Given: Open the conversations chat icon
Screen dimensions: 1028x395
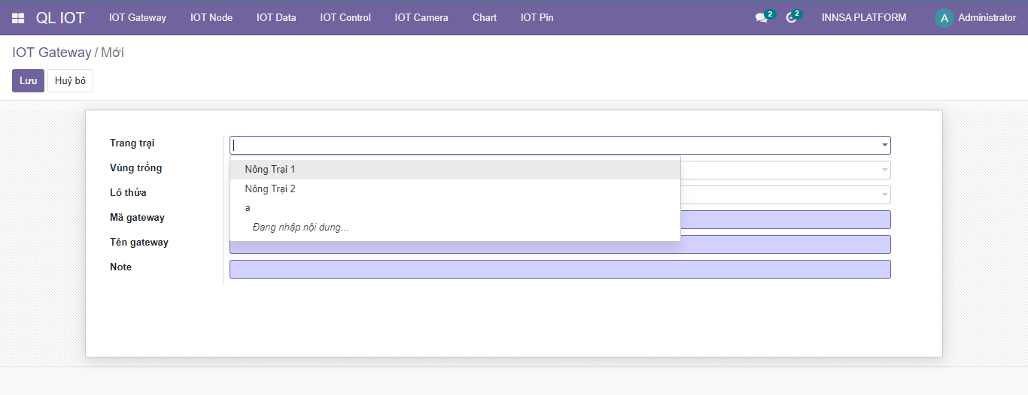Looking at the screenshot, I should click(761, 18).
